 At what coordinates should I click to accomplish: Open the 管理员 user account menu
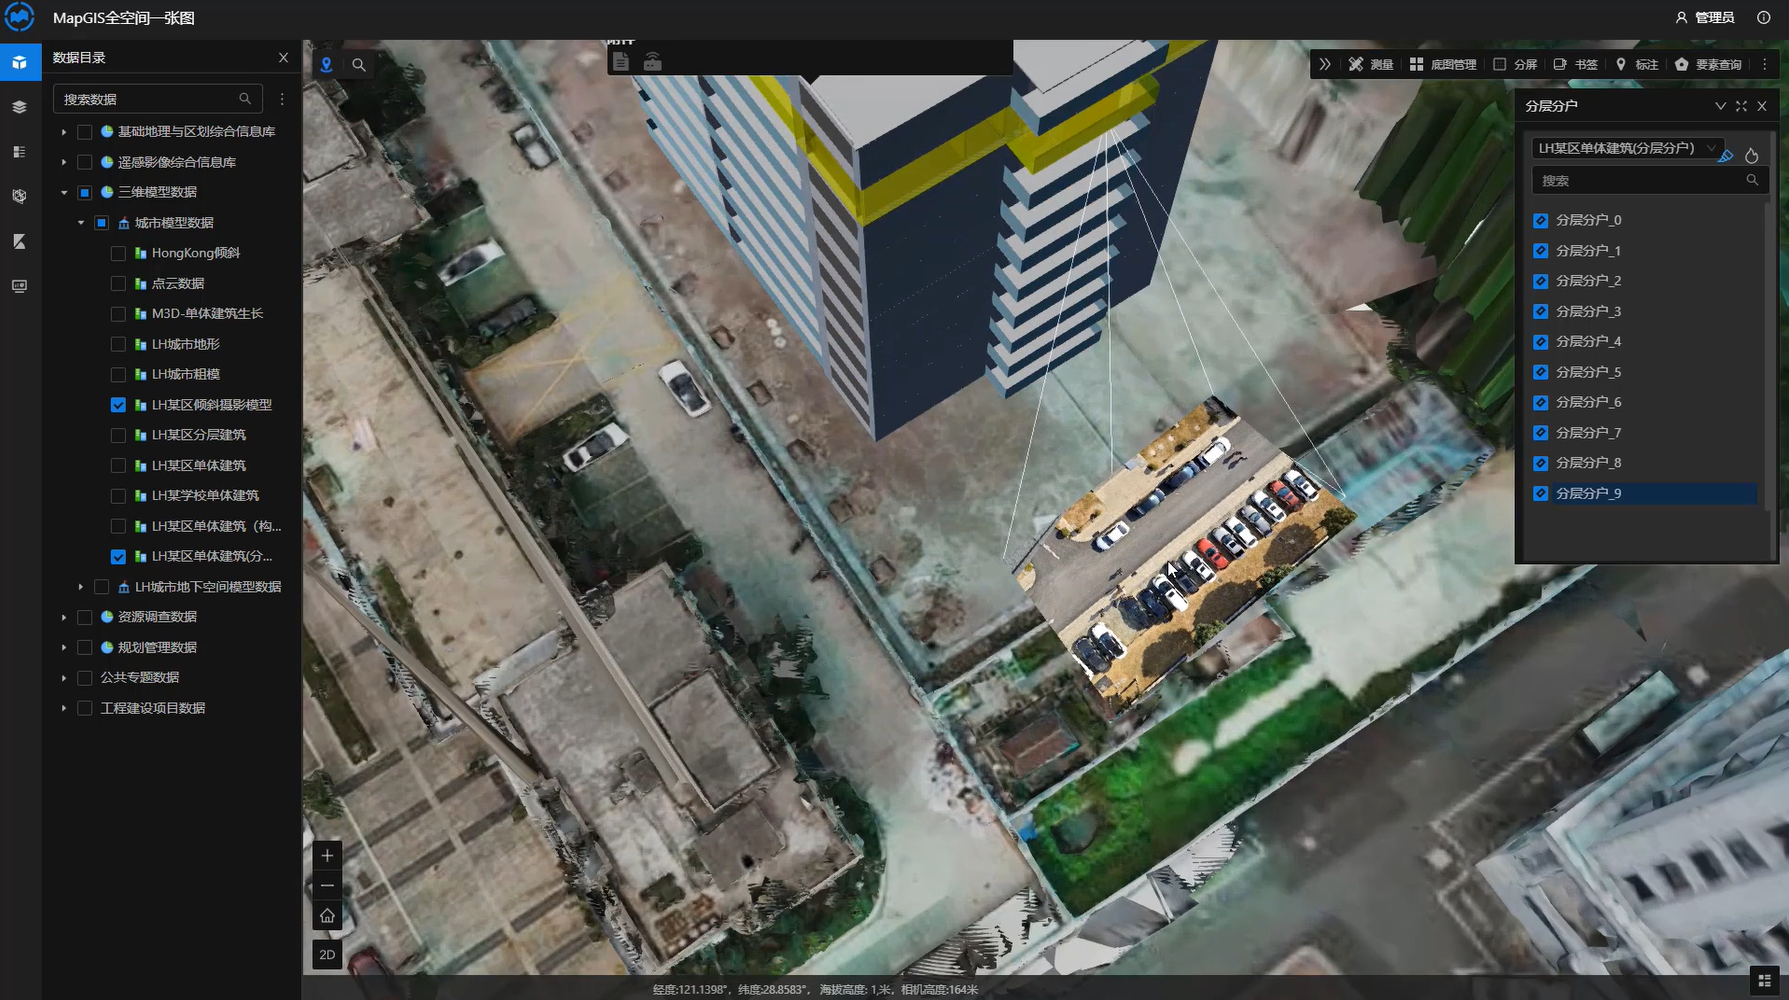(x=1705, y=17)
